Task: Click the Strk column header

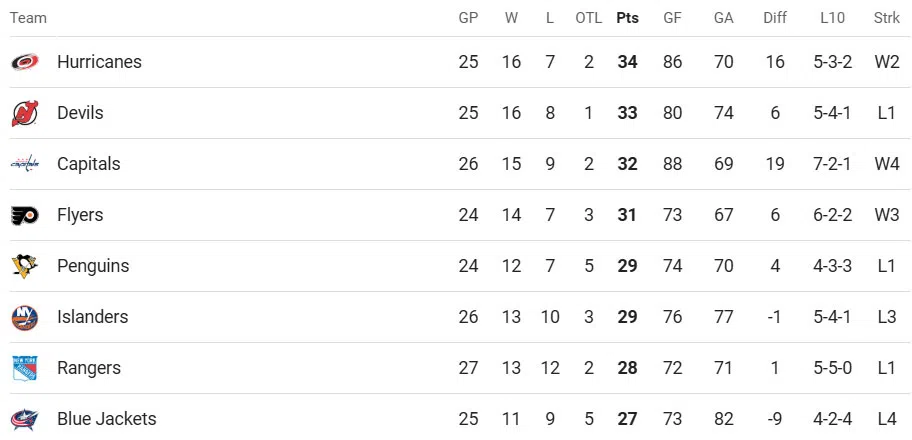Action: pos(886,18)
